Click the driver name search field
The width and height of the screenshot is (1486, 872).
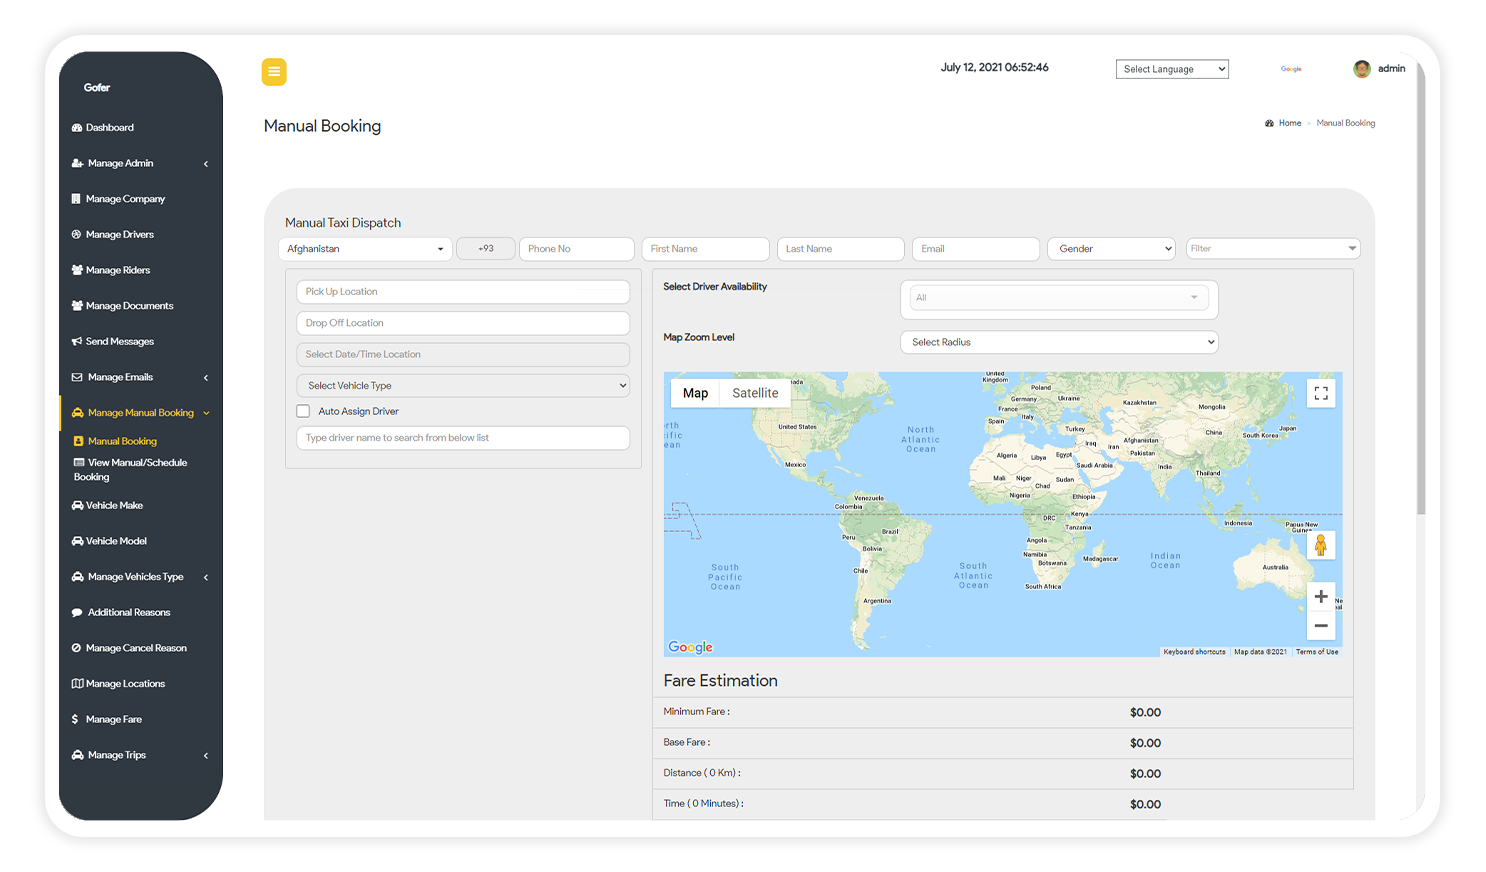pyautogui.click(x=463, y=438)
